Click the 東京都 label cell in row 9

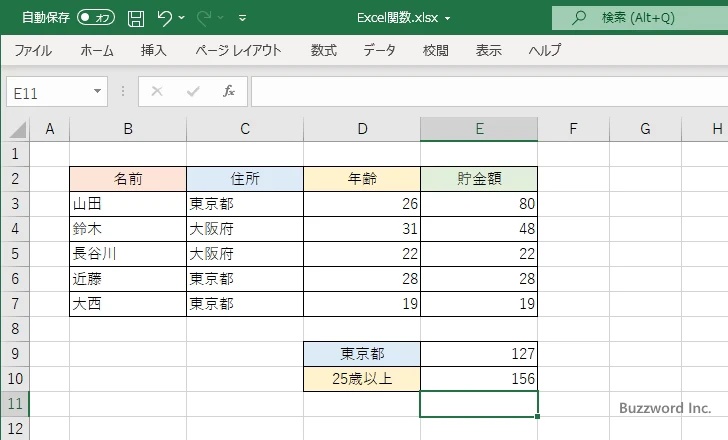coord(362,354)
